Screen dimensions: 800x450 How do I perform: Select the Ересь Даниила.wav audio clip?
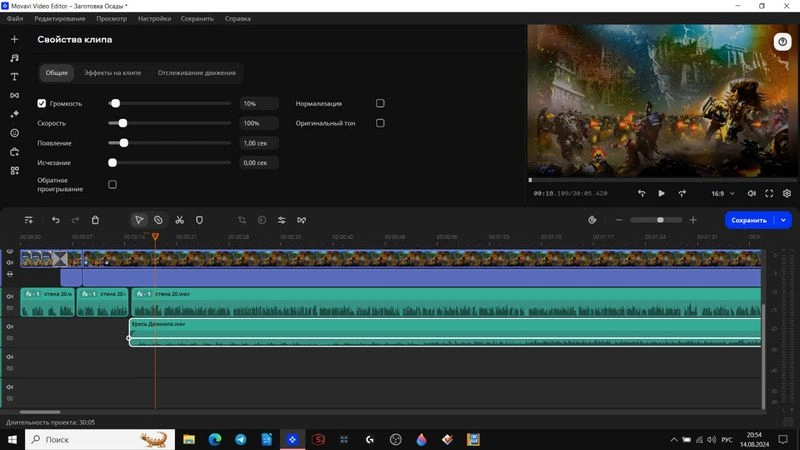[445, 332]
